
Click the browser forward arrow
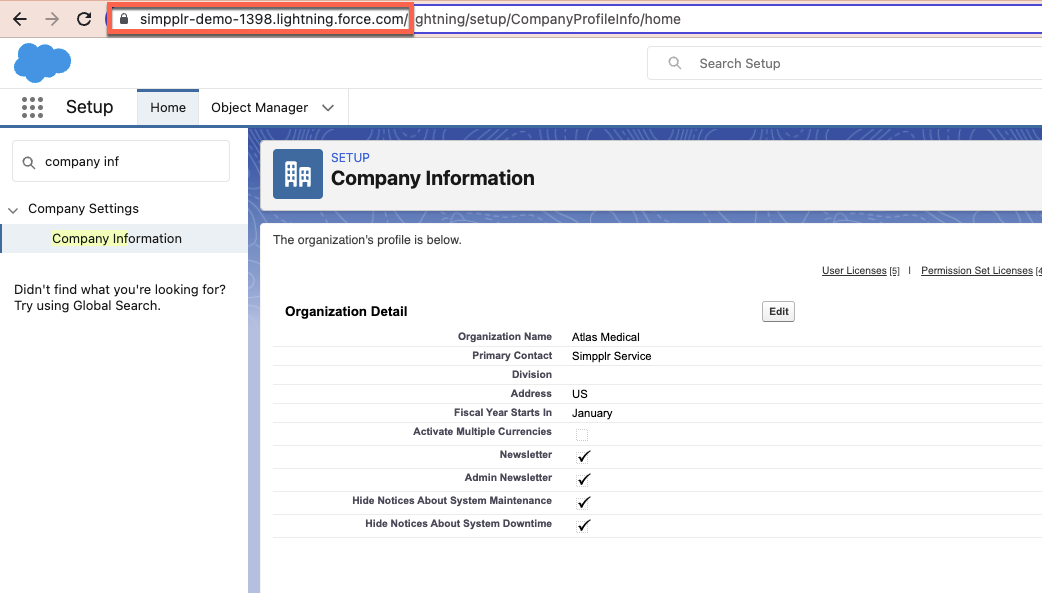(50, 18)
